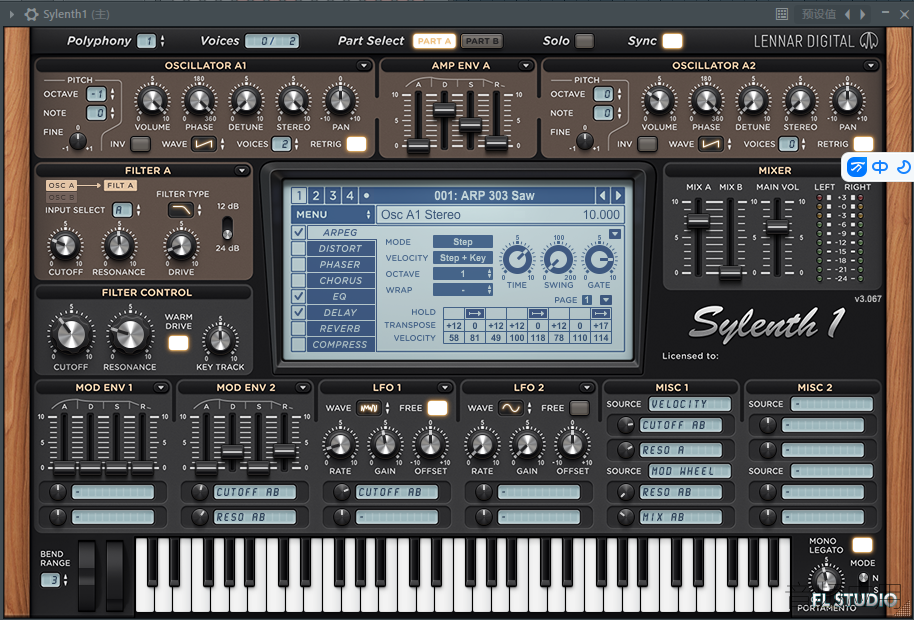Click the Velocity Step + Key button
Image resolution: width=914 pixels, height=620 pixels.
(463, 258)
